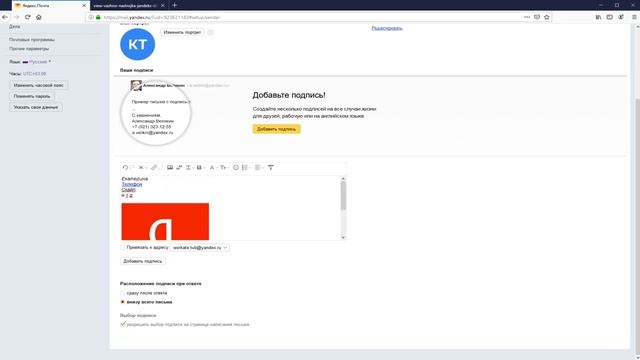
Task: Open the list formatting tool
Action: tap(245, 167)
